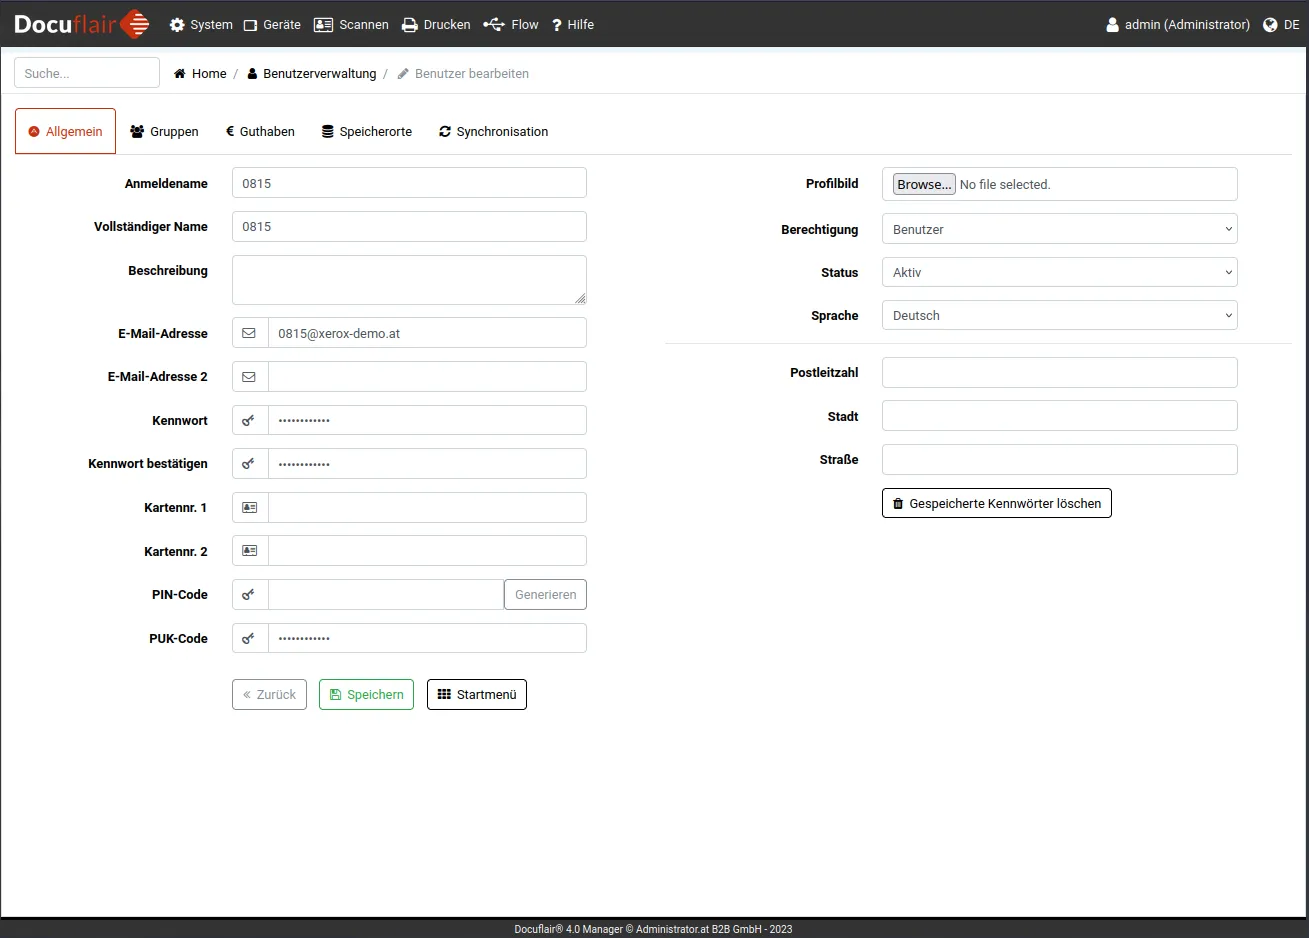This screenshot has height=938, width=1309.
Task: Click the admin user icon
Action: [1112, 25]
